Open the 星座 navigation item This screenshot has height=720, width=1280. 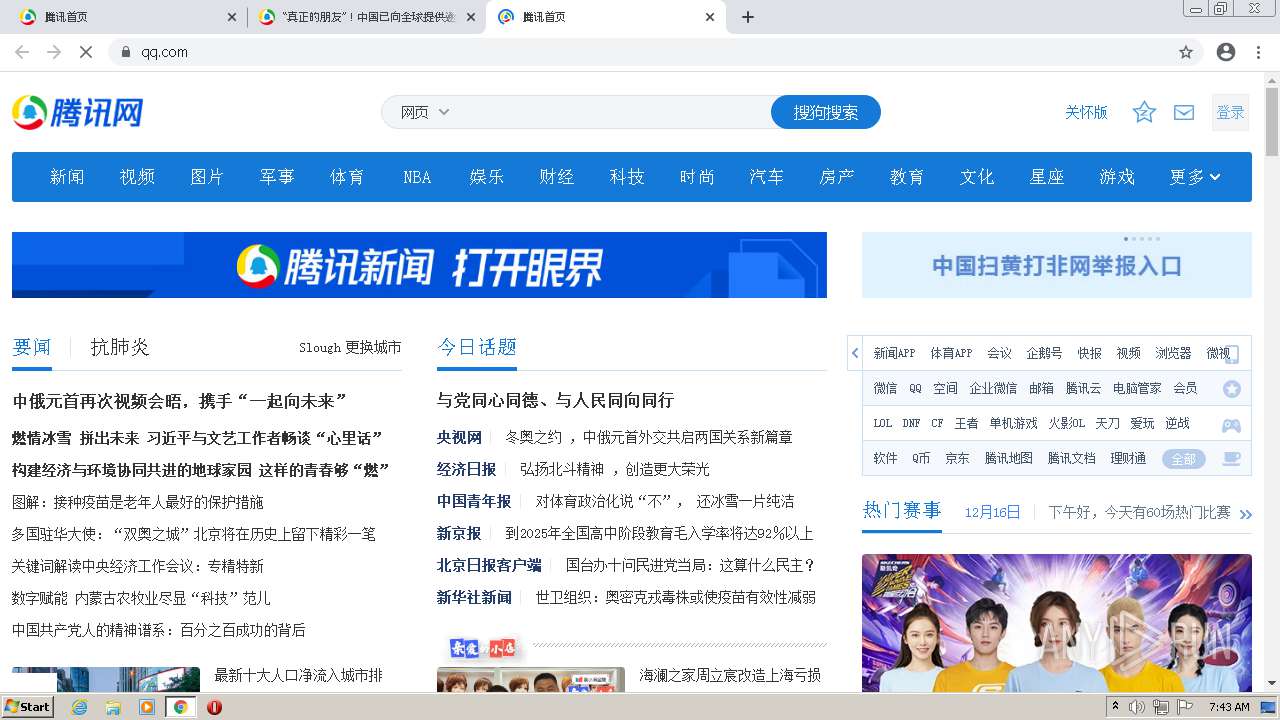(1047, 177)
